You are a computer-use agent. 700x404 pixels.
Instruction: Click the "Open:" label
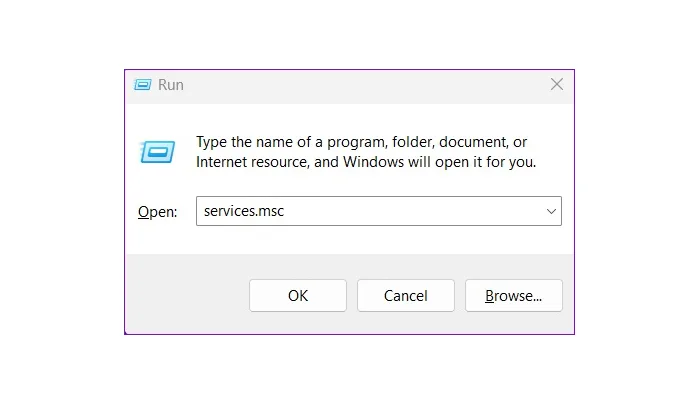(157, 212)
